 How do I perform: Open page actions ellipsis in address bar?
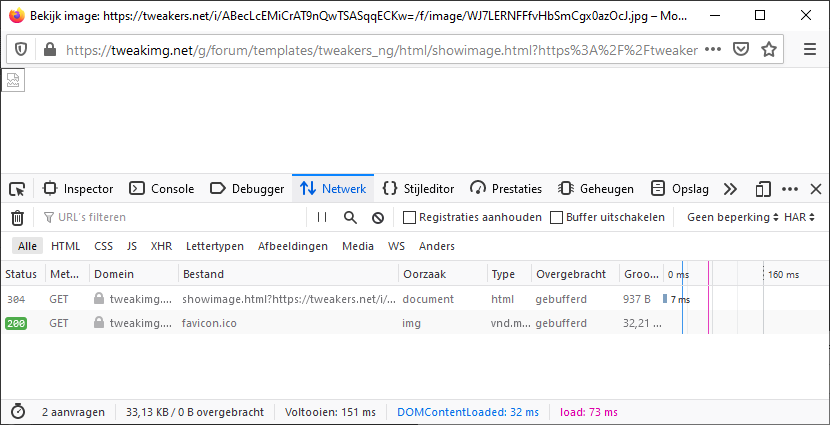[x=713, y=50]
